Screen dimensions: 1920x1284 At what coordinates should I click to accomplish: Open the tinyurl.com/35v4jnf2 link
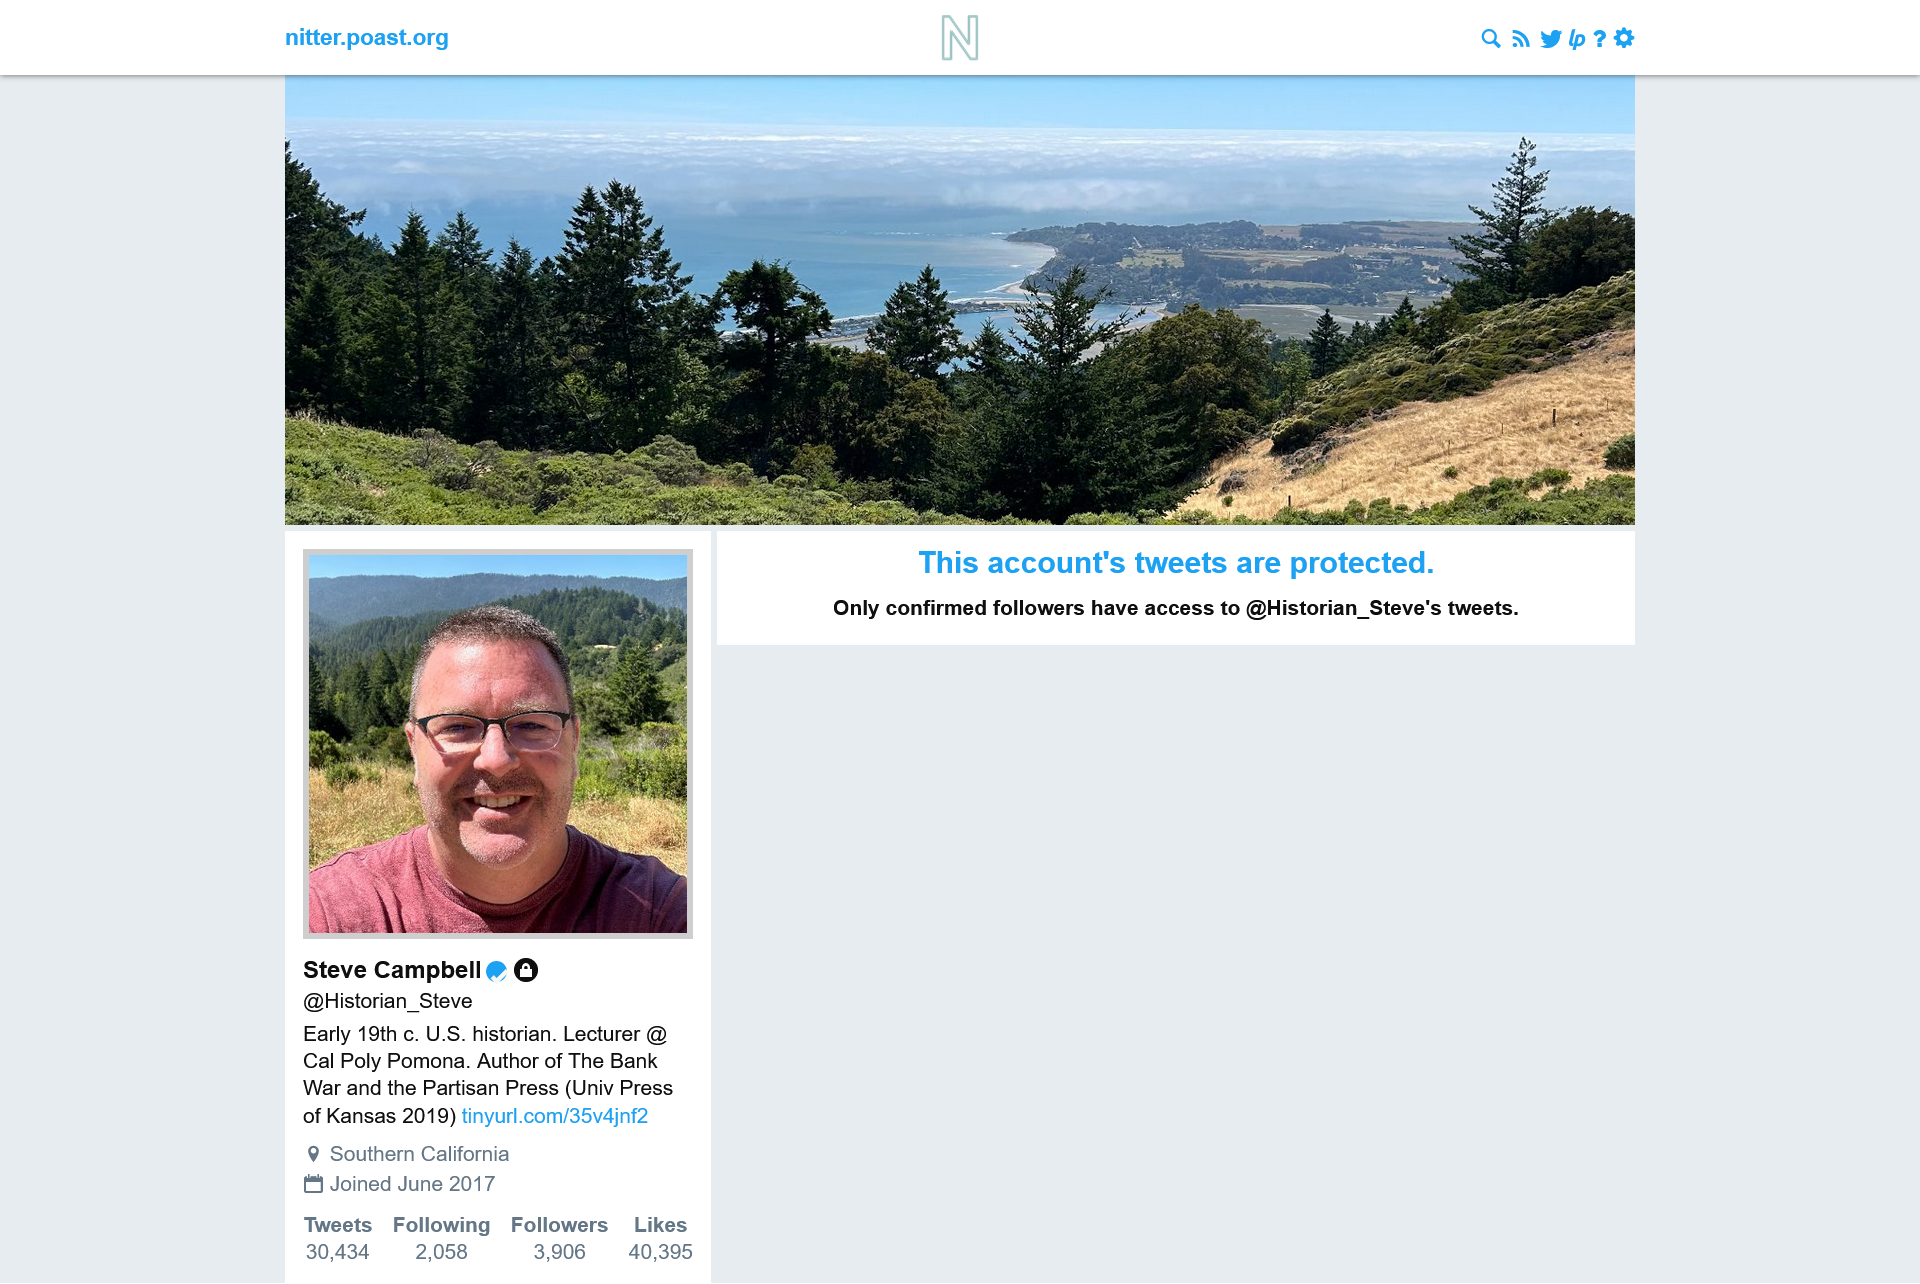(x=555, y=1116)
